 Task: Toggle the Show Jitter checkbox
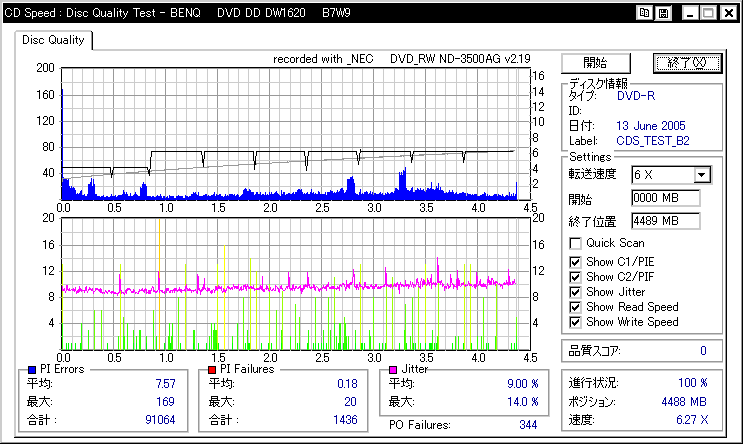(575, 292)
